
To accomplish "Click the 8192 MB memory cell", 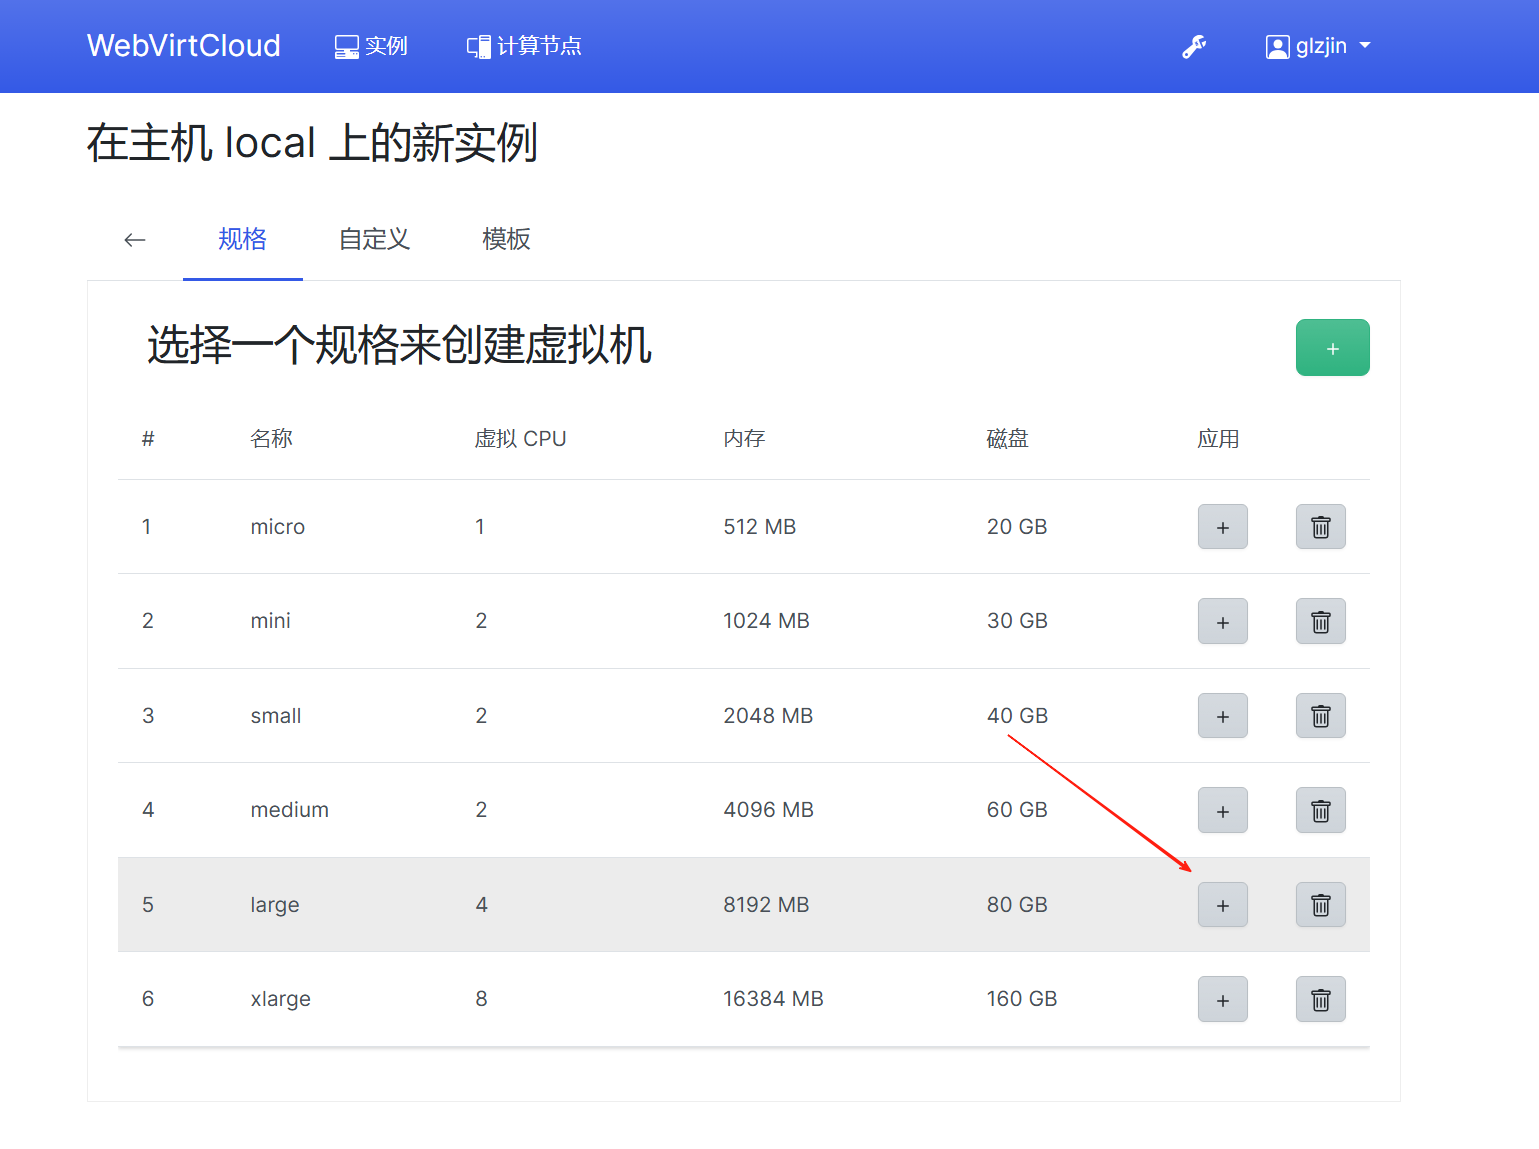I will pyautogui.click(x=767, y=905).
